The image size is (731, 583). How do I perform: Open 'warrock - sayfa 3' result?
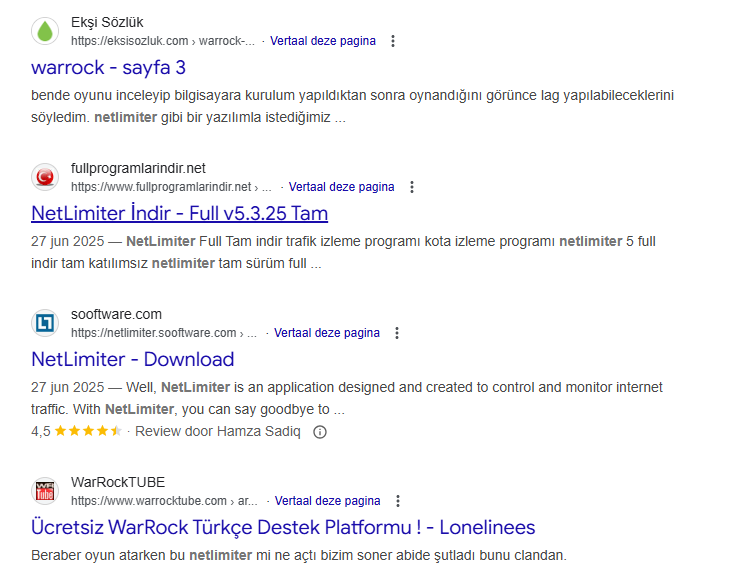[108, 68]
